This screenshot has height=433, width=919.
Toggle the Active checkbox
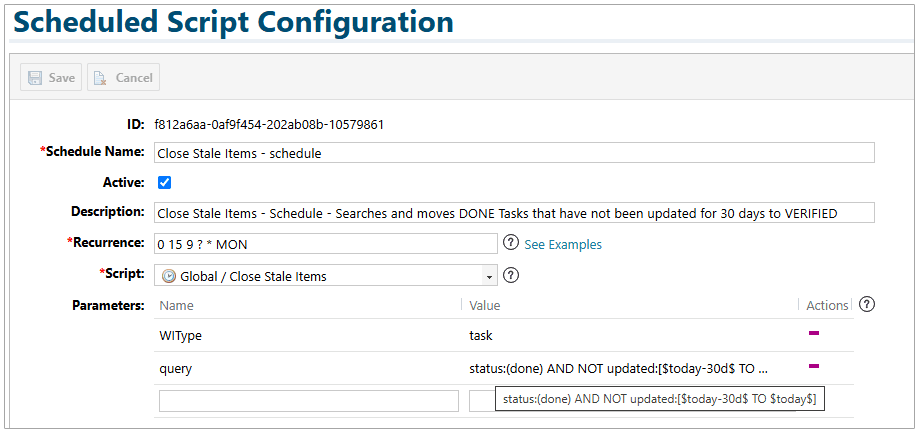[x=165, y=182]
